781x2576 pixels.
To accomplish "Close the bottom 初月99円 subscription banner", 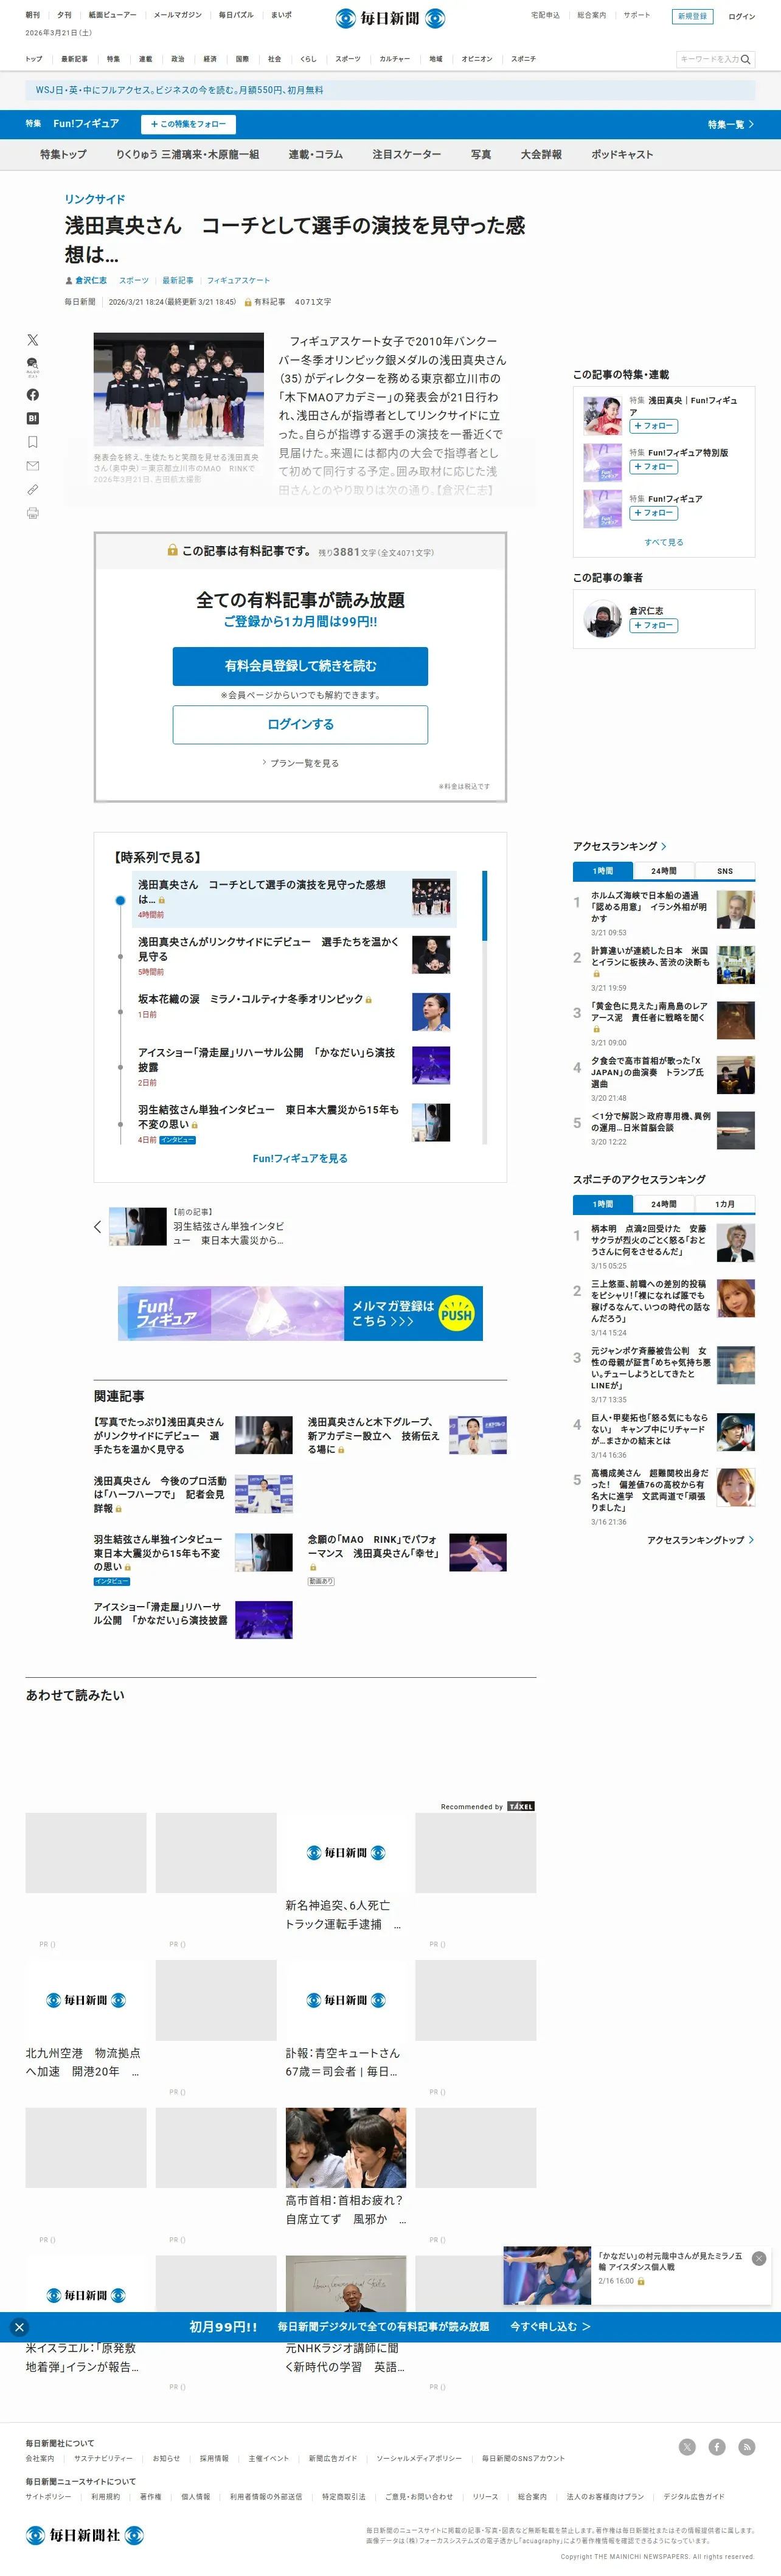I will coord(19,2327).
